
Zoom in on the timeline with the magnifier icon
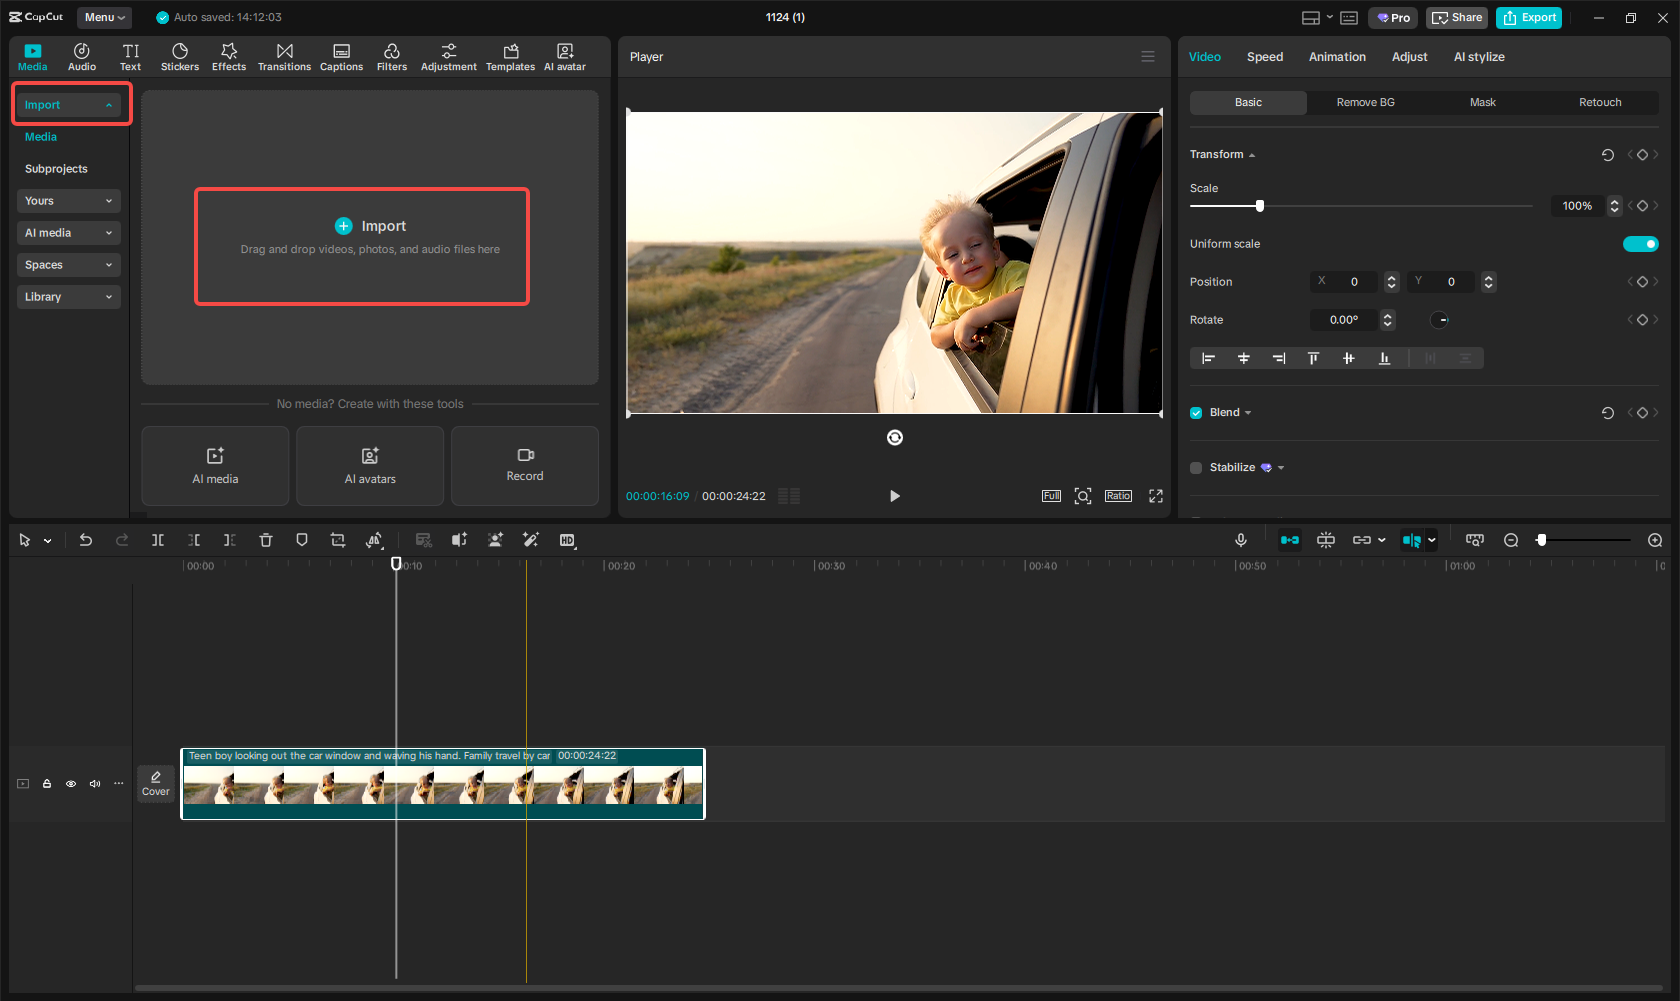[x=1655, y=540]
